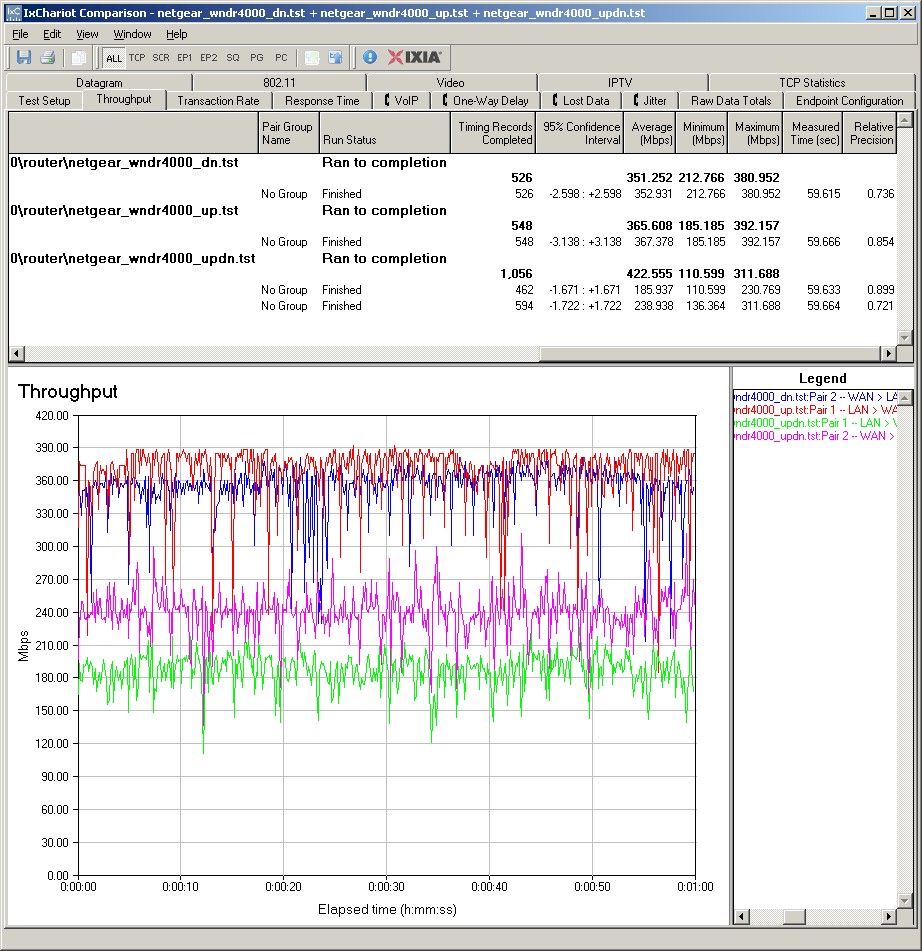Click the legend vertical scrollbar down arrow
Viewport: 922px width, 951px height.
(905, 901)
